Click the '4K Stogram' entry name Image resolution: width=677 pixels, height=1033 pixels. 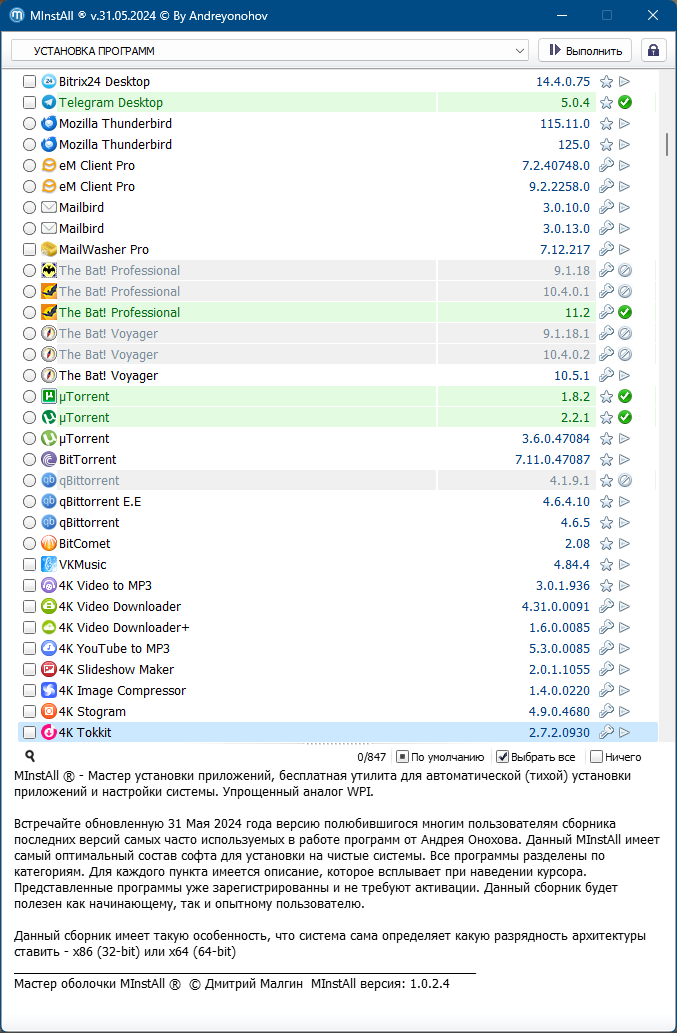click(x=92, y=712)
